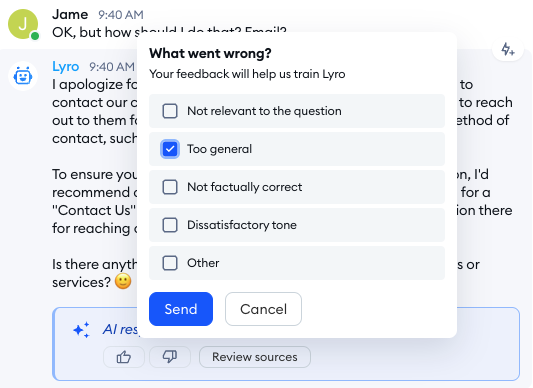Click Lyro's robot avatar icon

coord(23,76)
